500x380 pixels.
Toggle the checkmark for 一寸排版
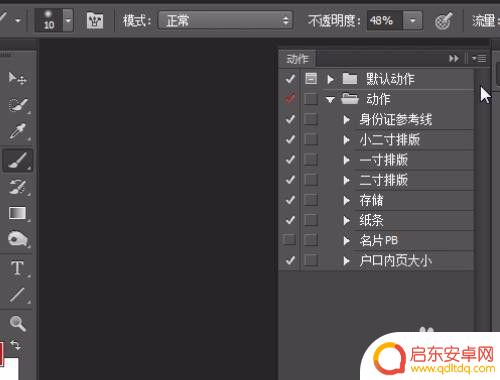[x=290, y=160]
